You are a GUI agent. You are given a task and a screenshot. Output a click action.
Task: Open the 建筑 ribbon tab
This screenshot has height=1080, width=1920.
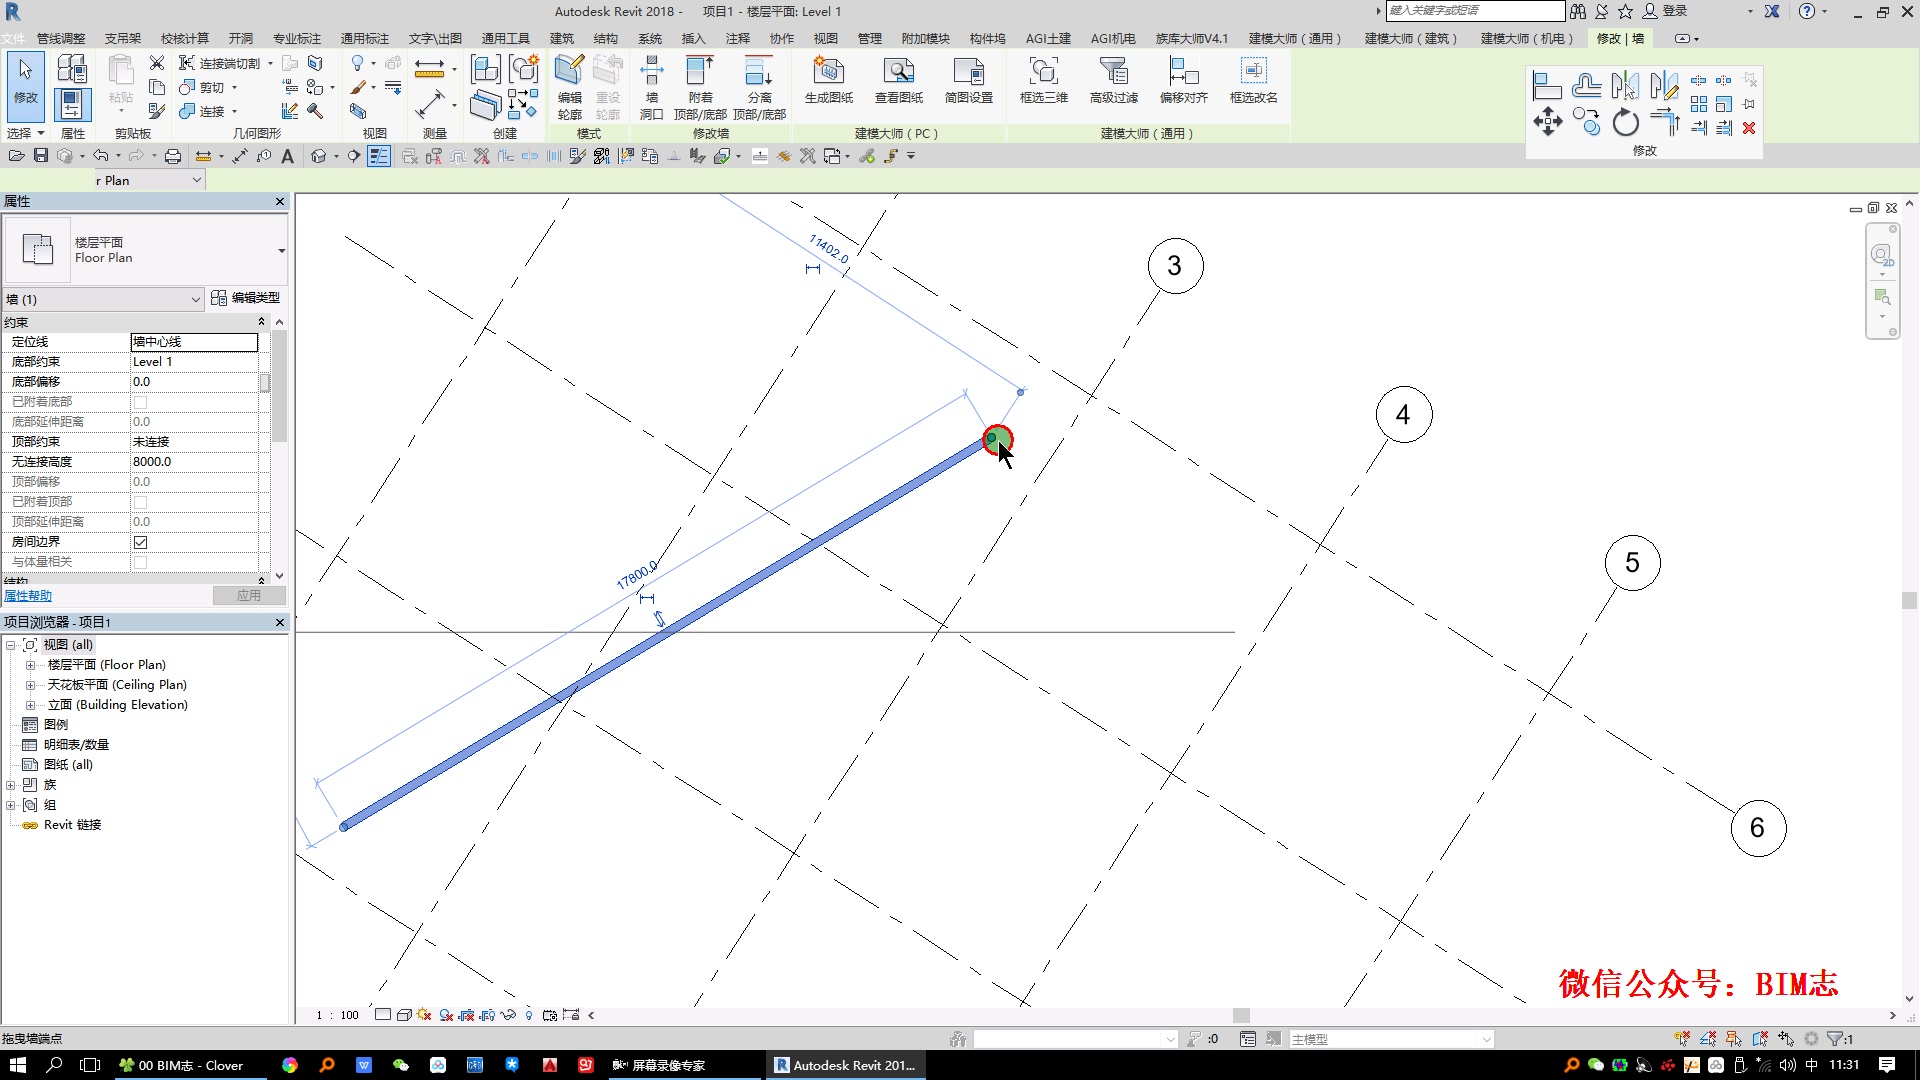coord(562,38)
